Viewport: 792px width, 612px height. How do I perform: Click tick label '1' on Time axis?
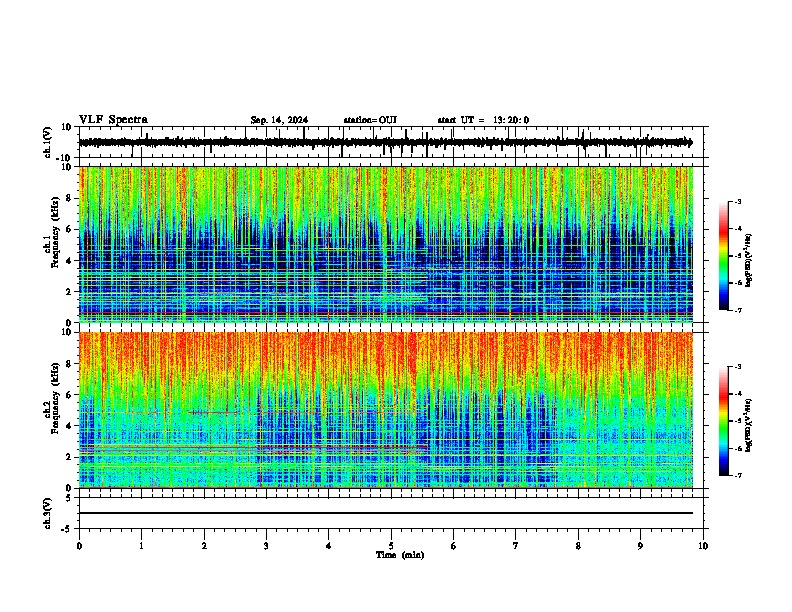[x=141, y=546]
